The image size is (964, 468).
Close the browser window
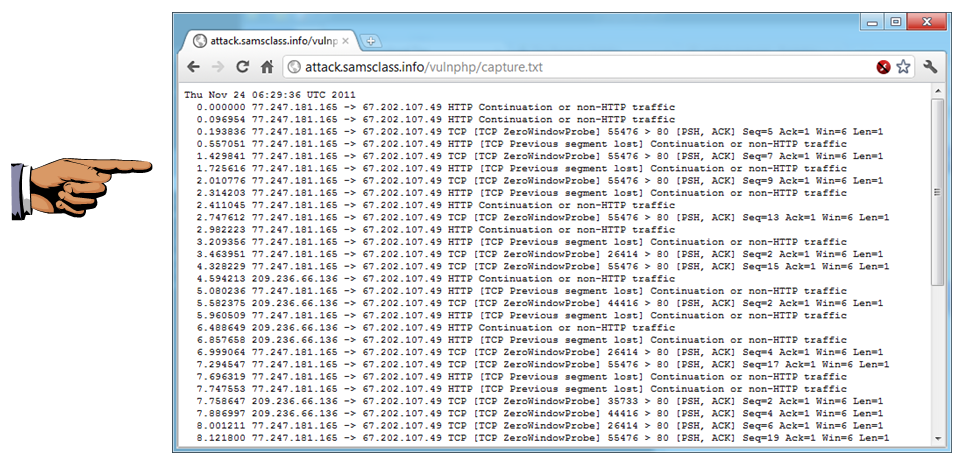coord(926,22)
